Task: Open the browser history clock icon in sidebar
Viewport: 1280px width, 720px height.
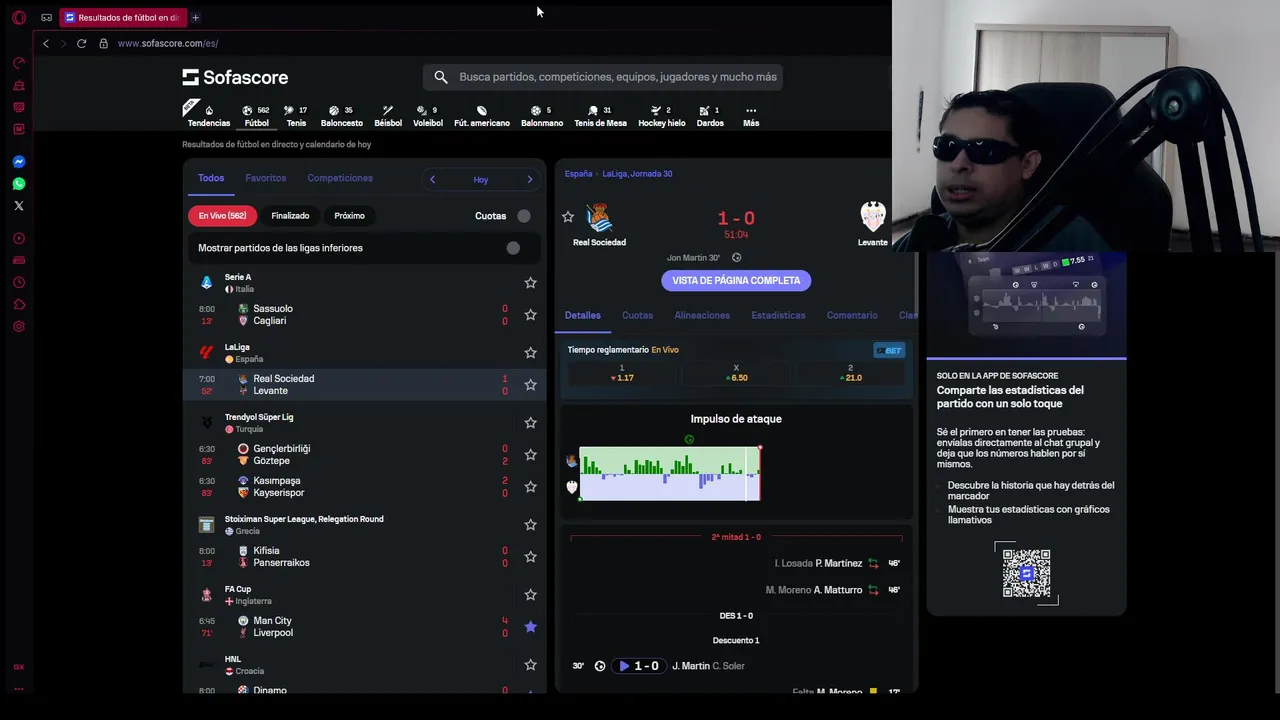Action: pyautogui.click(x=18, y=282)
